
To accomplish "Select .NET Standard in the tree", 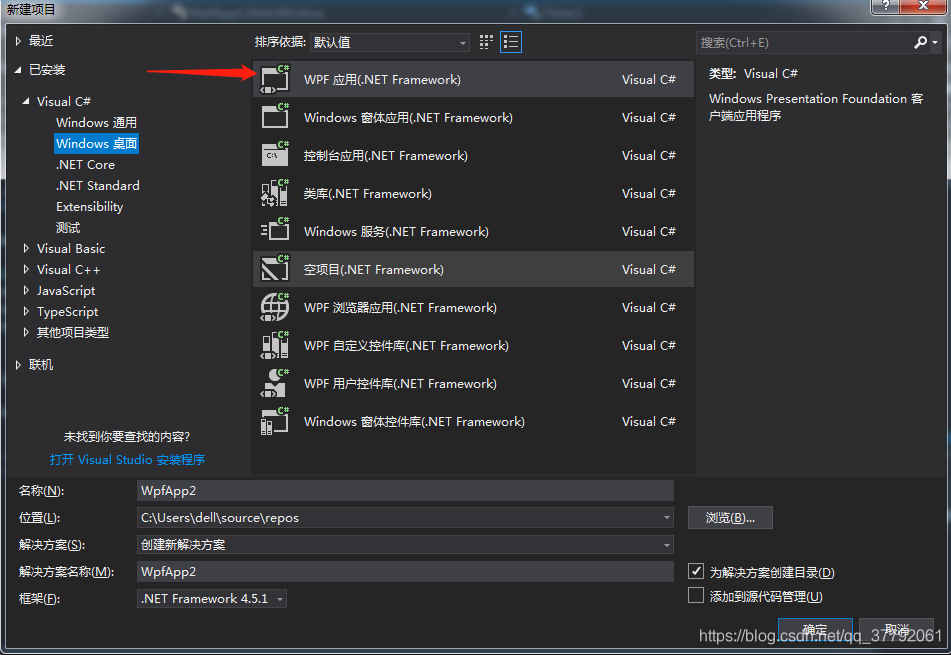I will [98, 186].
